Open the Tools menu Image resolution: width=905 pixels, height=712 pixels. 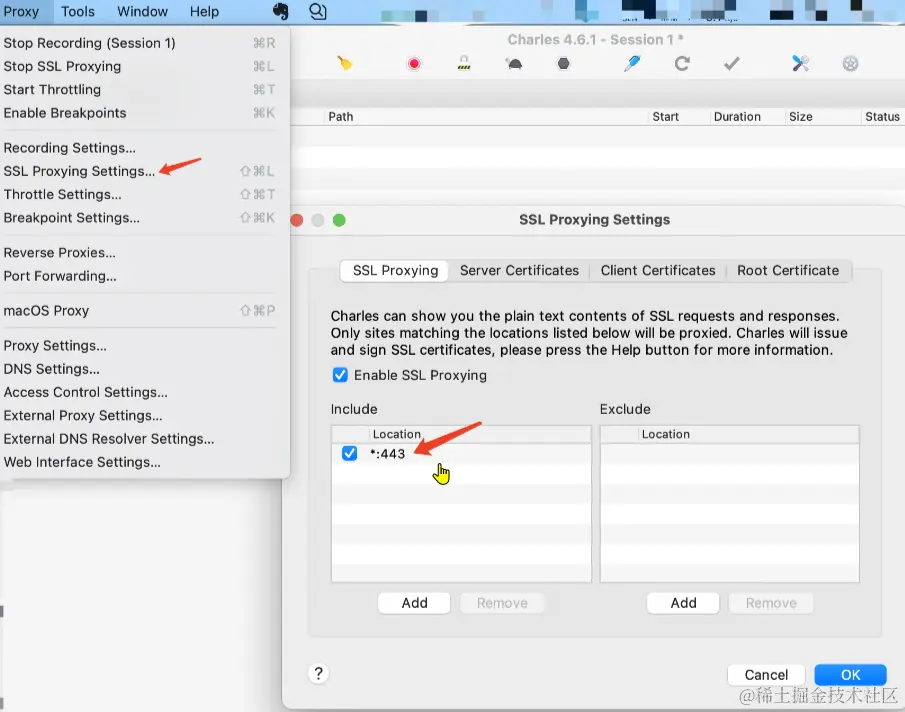click(78, 12)
